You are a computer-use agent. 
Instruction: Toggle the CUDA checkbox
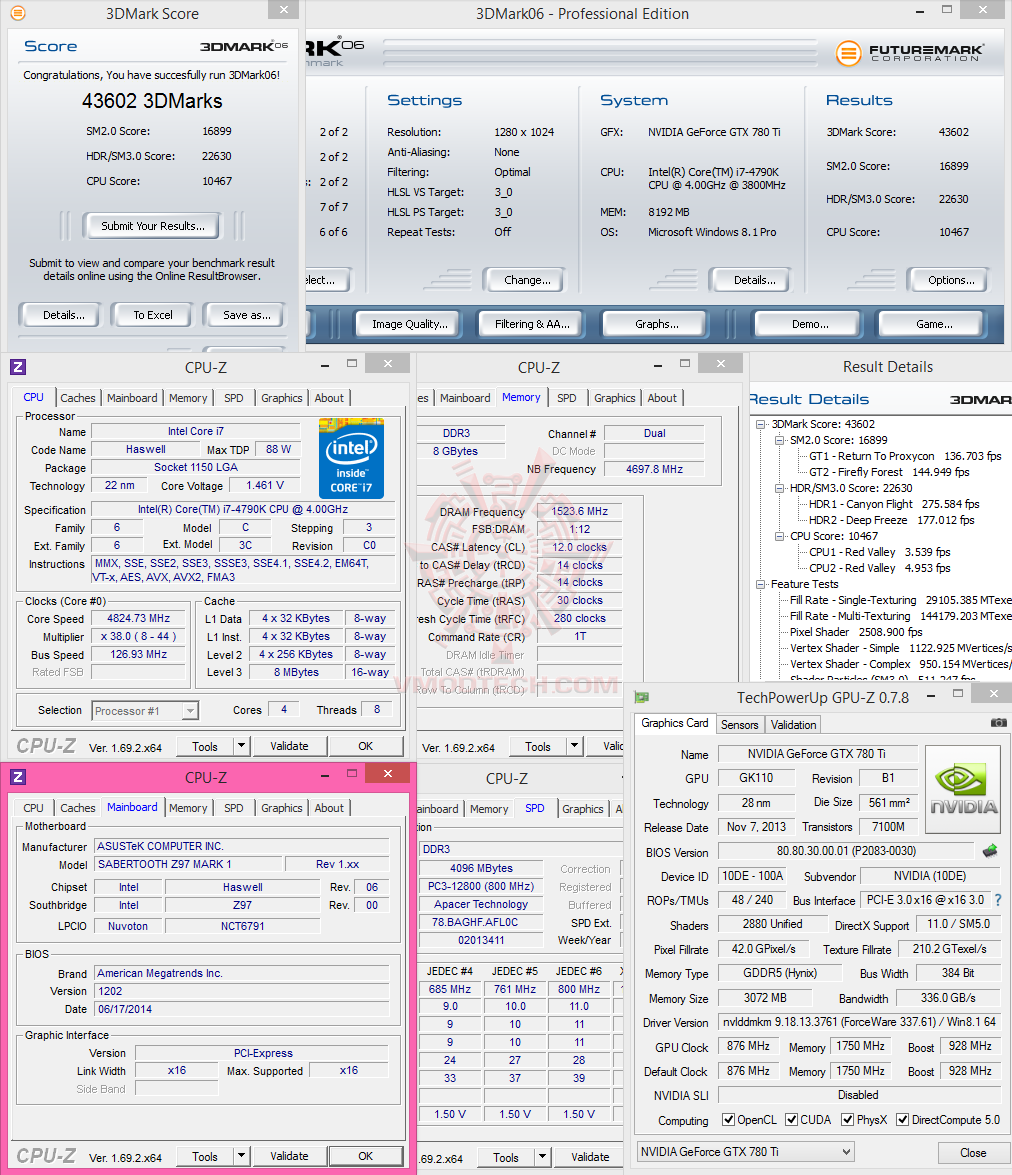pos(792,1120)
